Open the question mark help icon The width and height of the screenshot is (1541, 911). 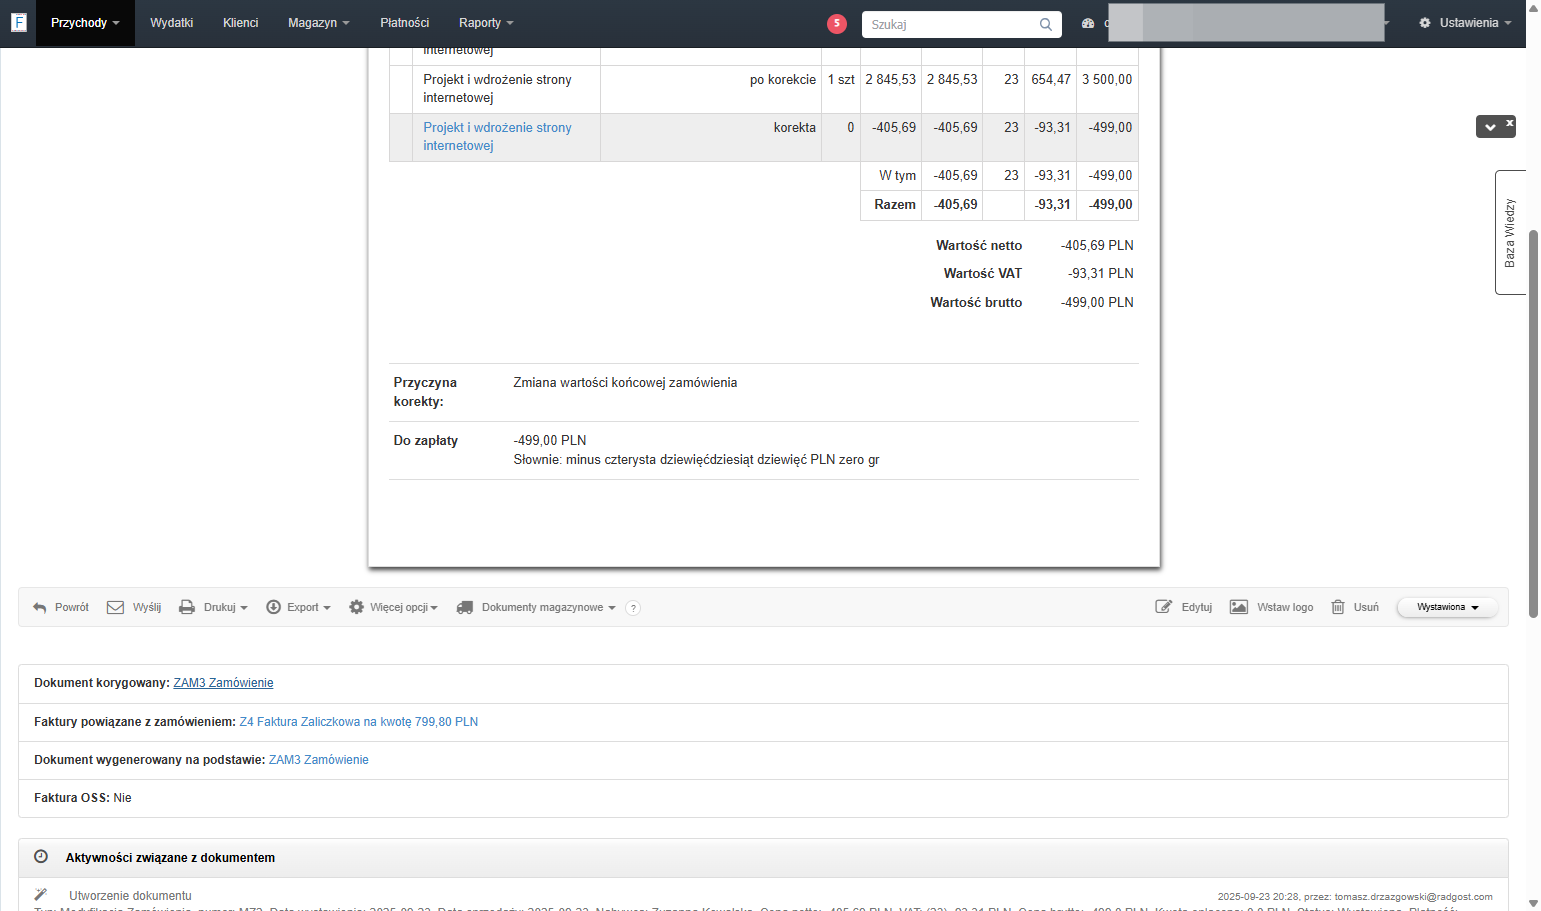pyautogui.click(x=633, y=608)
